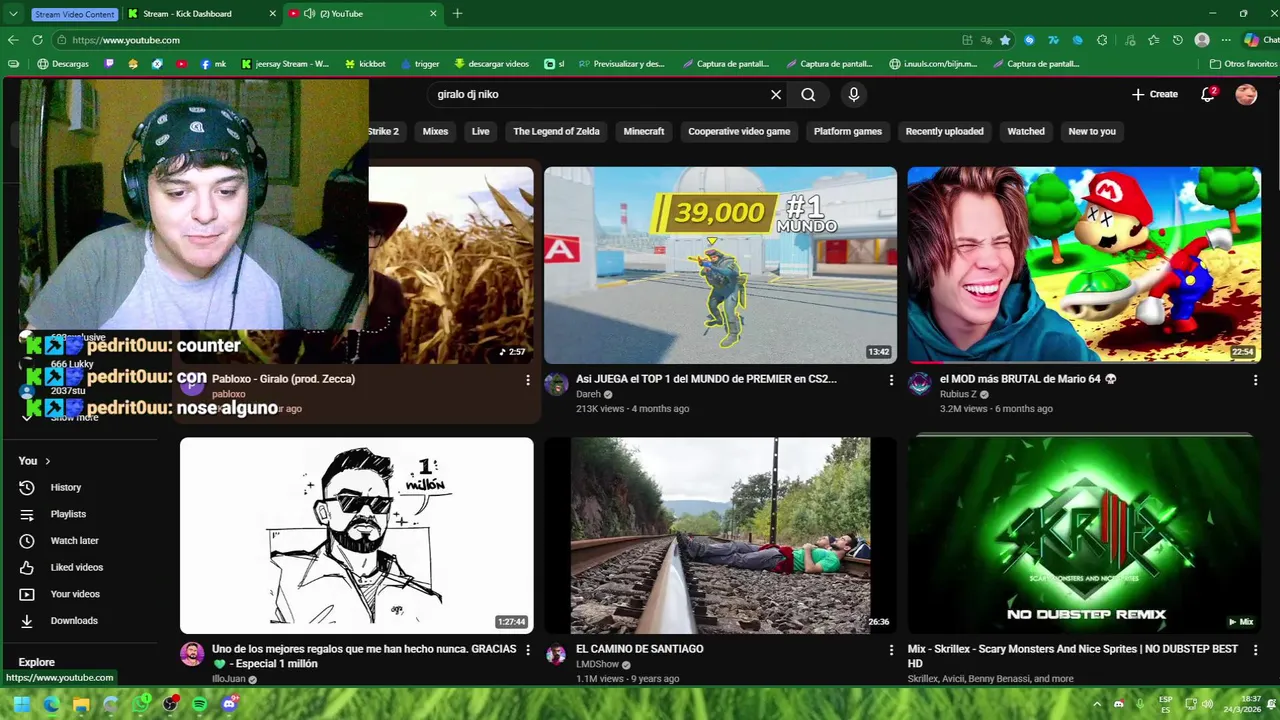Screen dimensions: 1280x720
Task: Expand the tab list dropdown arrow
Action: [13, 14]
